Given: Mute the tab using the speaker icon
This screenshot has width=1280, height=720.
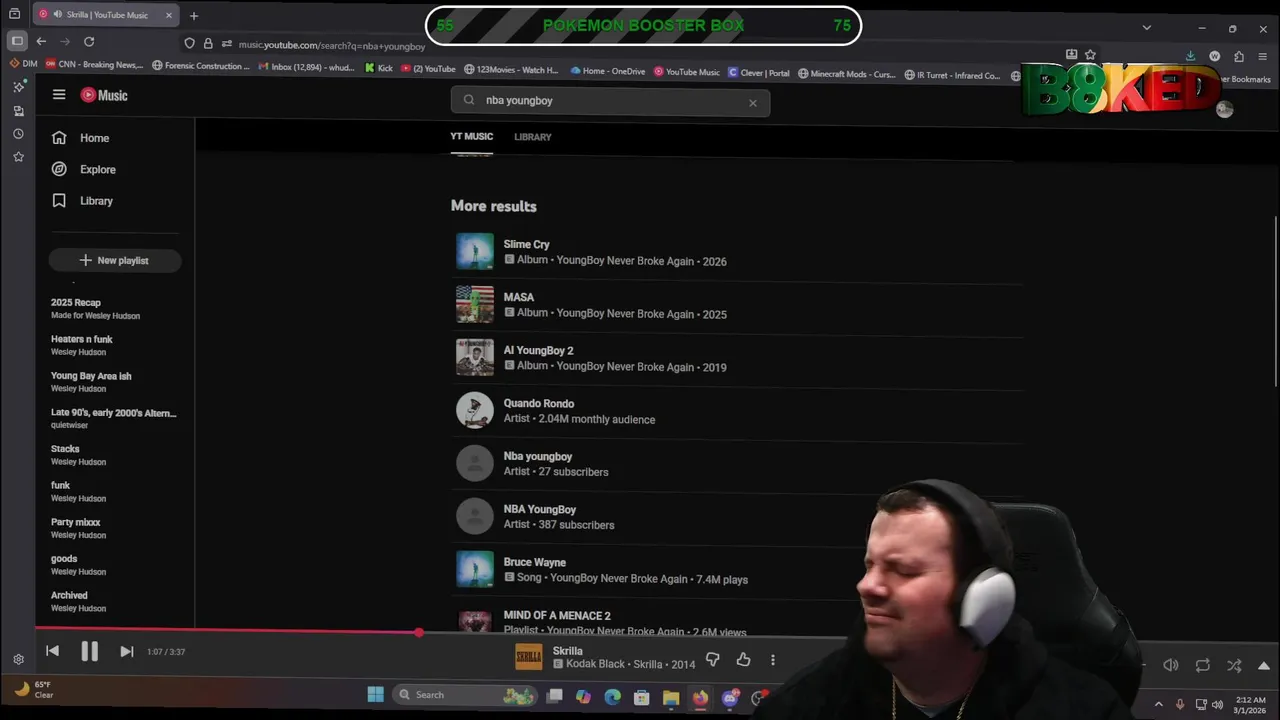Looking at the screenshot, I should pos(57,15).
